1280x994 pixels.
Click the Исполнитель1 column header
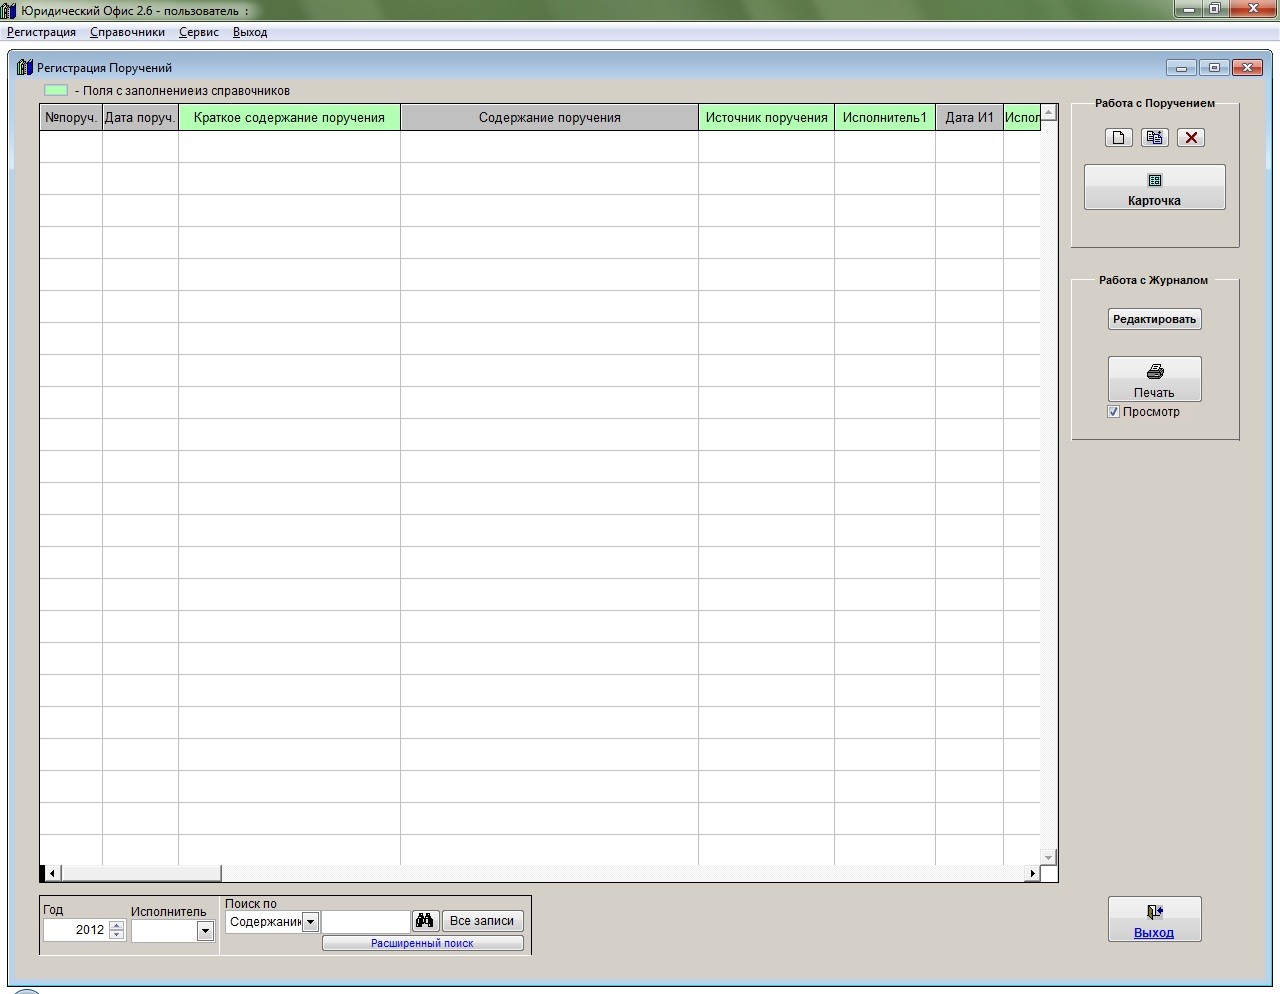tap(885, 118)
